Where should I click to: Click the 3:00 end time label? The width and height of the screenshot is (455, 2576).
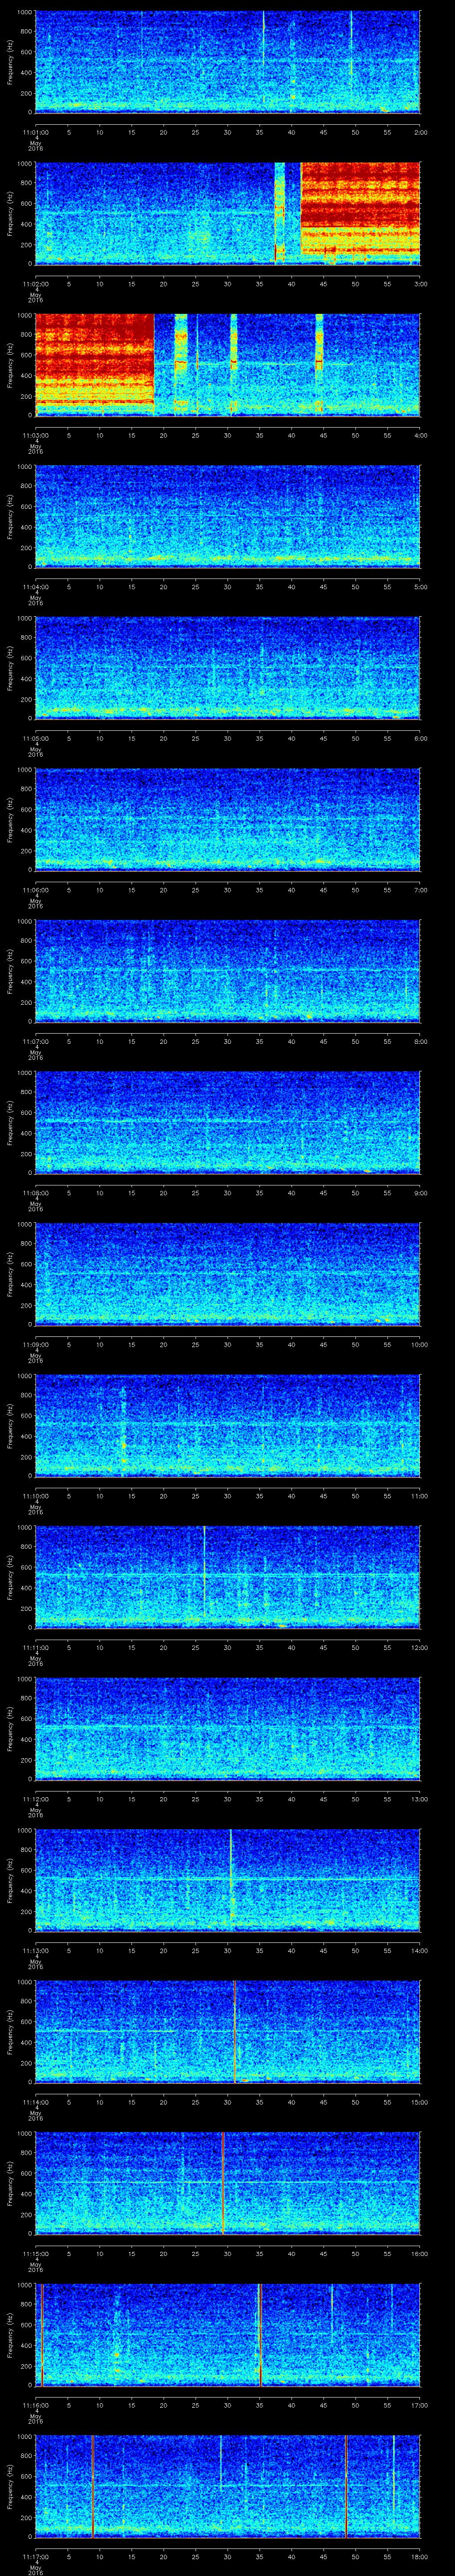pos(420,284)
